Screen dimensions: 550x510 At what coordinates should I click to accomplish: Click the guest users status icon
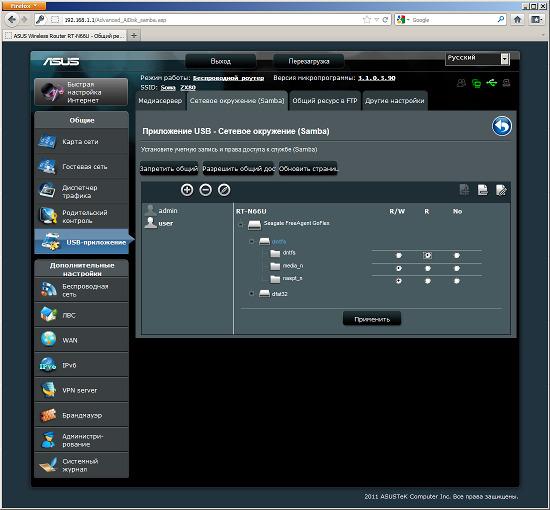point(461,83)
